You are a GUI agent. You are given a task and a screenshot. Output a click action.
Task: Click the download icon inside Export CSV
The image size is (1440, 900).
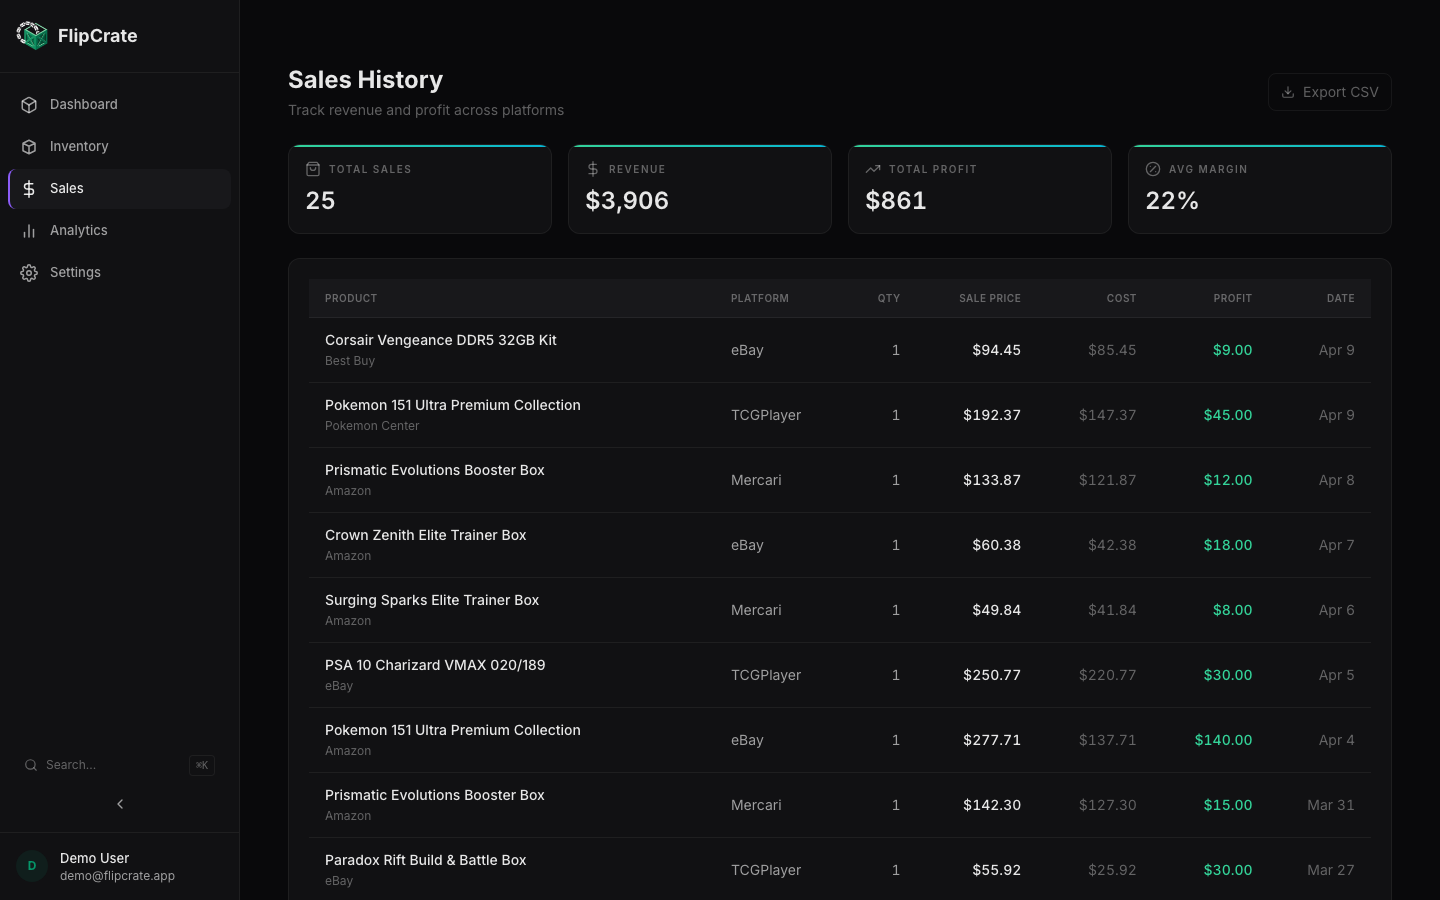click(x=1286, y=92)
